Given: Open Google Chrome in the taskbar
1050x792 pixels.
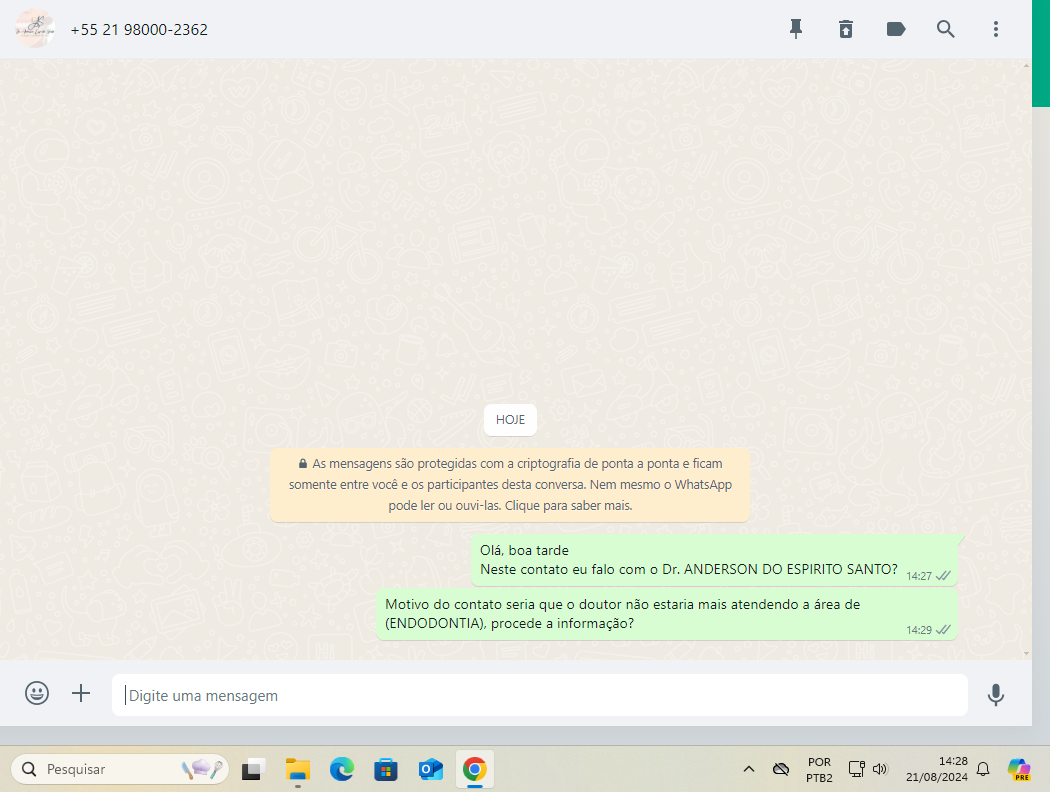Looking at the screenshot, I should 475,769.
